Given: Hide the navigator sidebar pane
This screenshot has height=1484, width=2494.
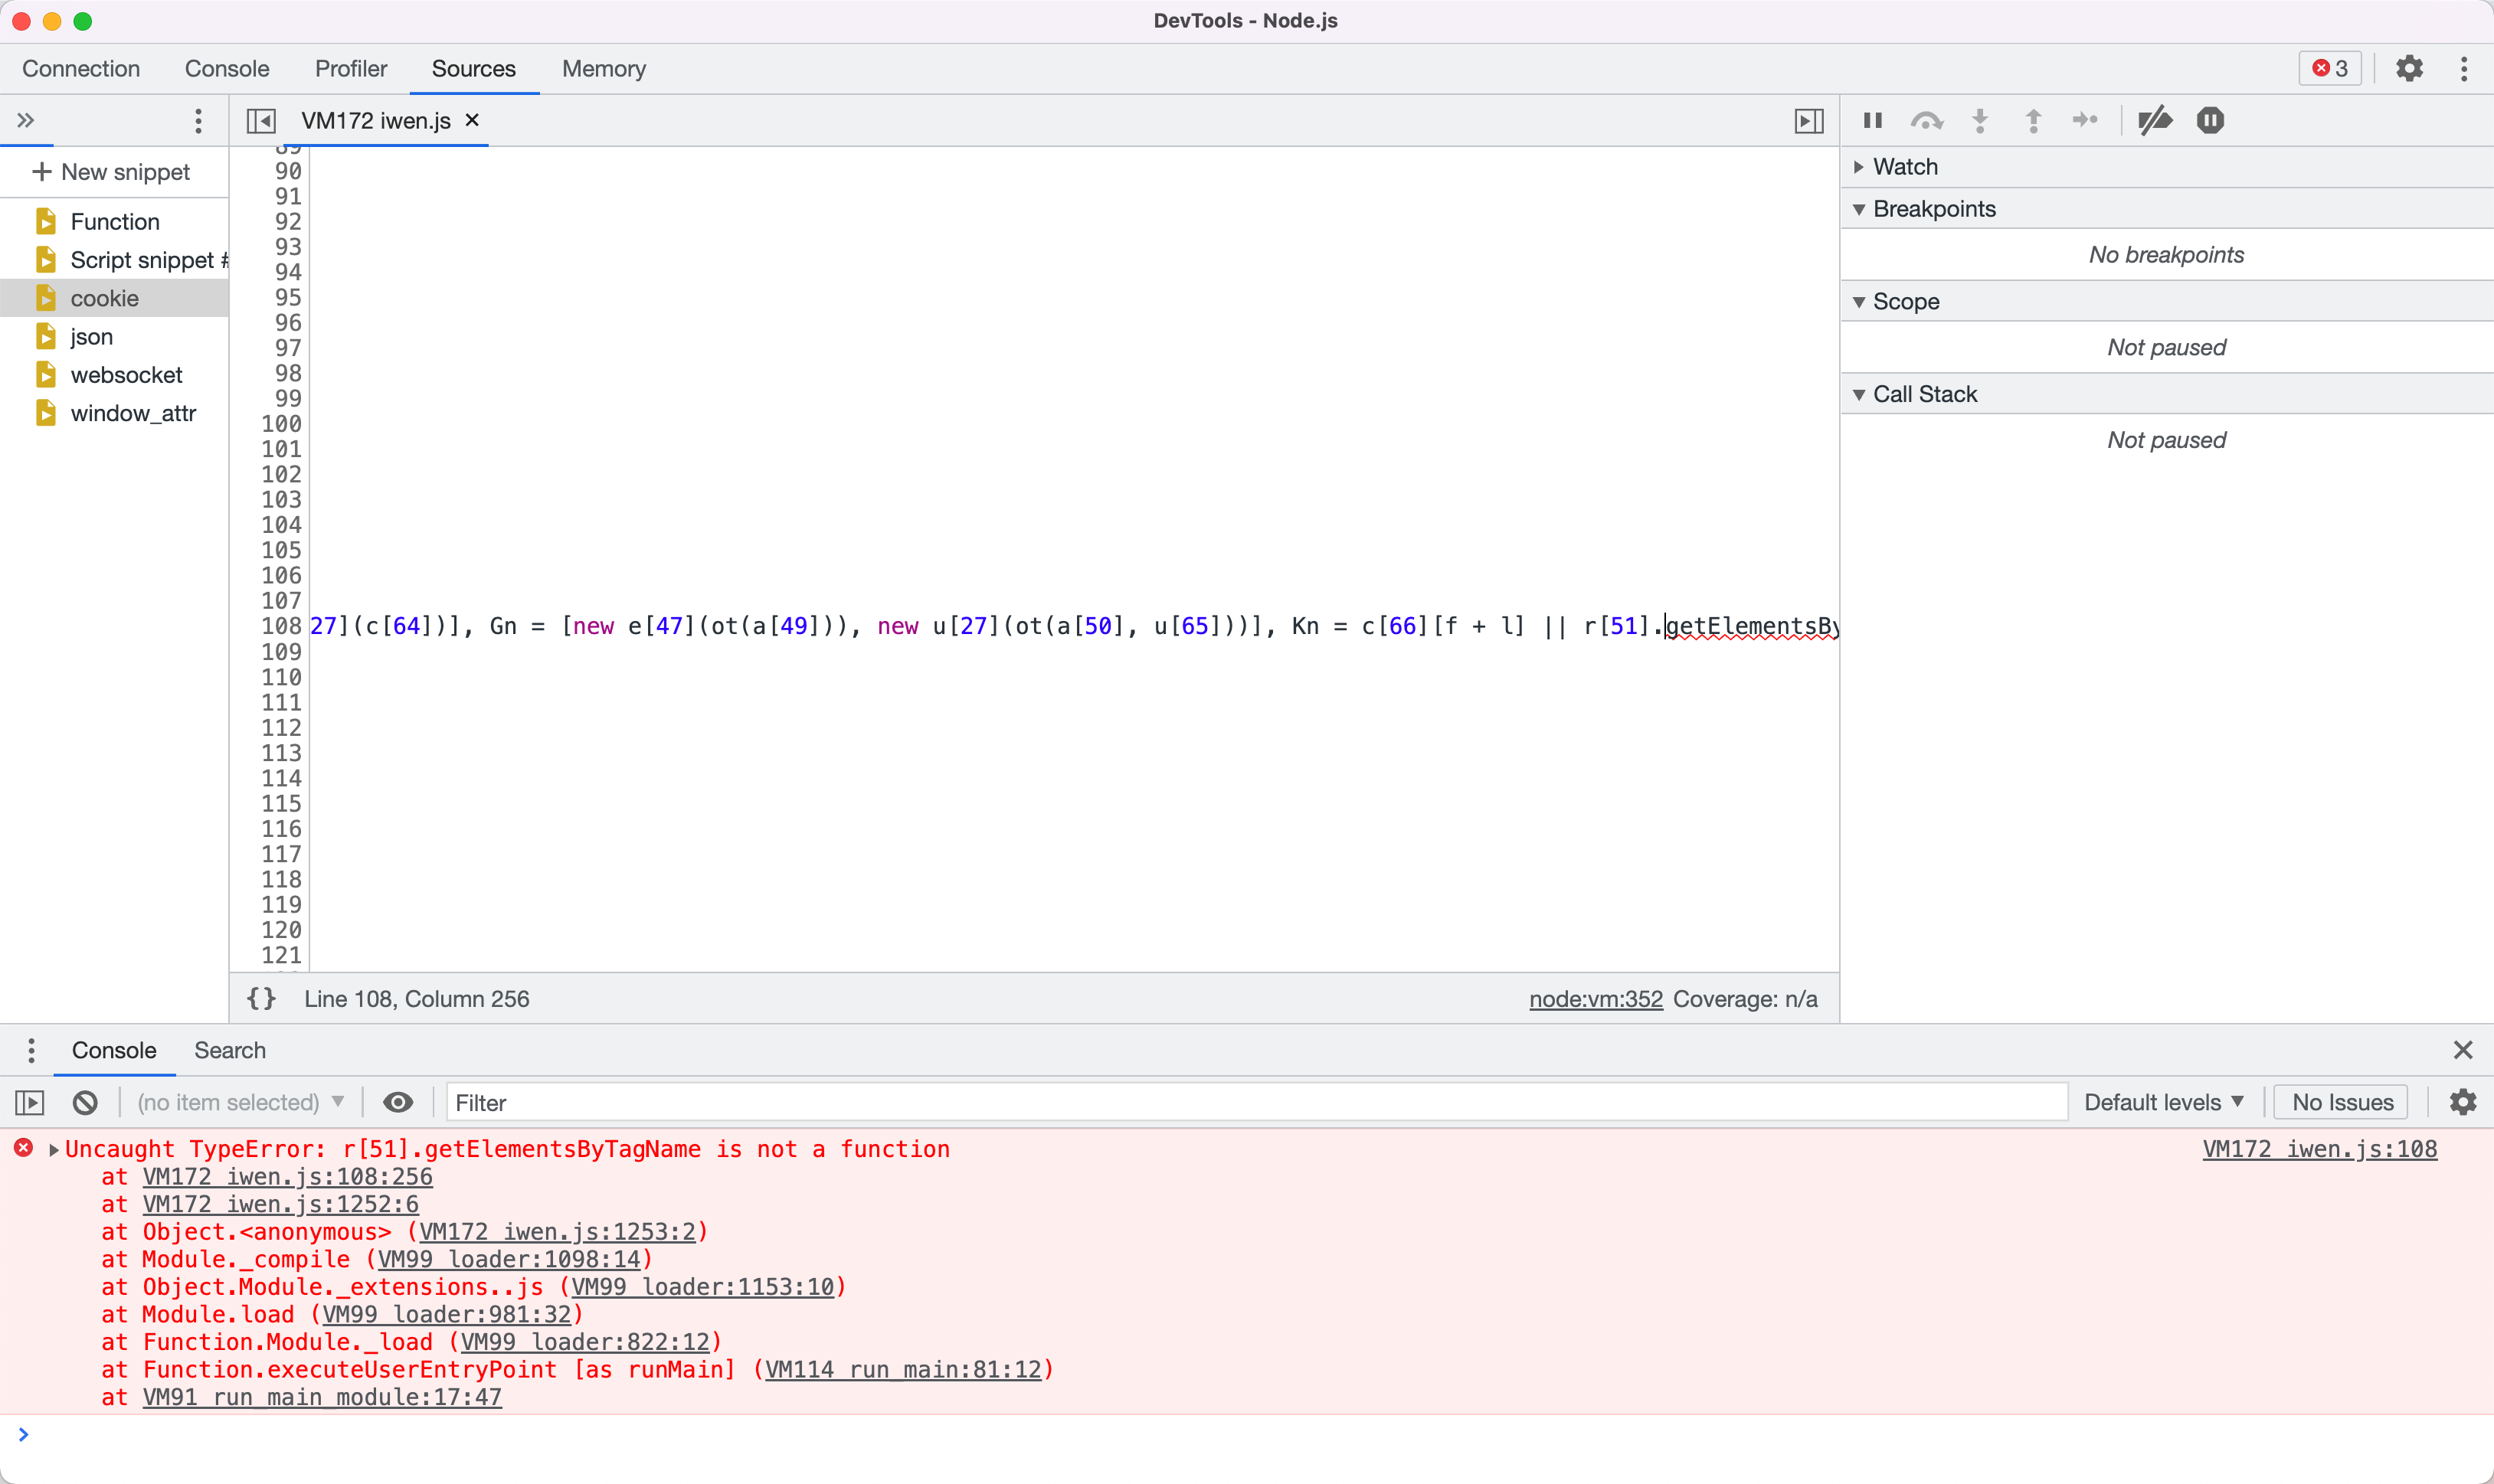Looking at the screenshot, I should click(261, 121).
